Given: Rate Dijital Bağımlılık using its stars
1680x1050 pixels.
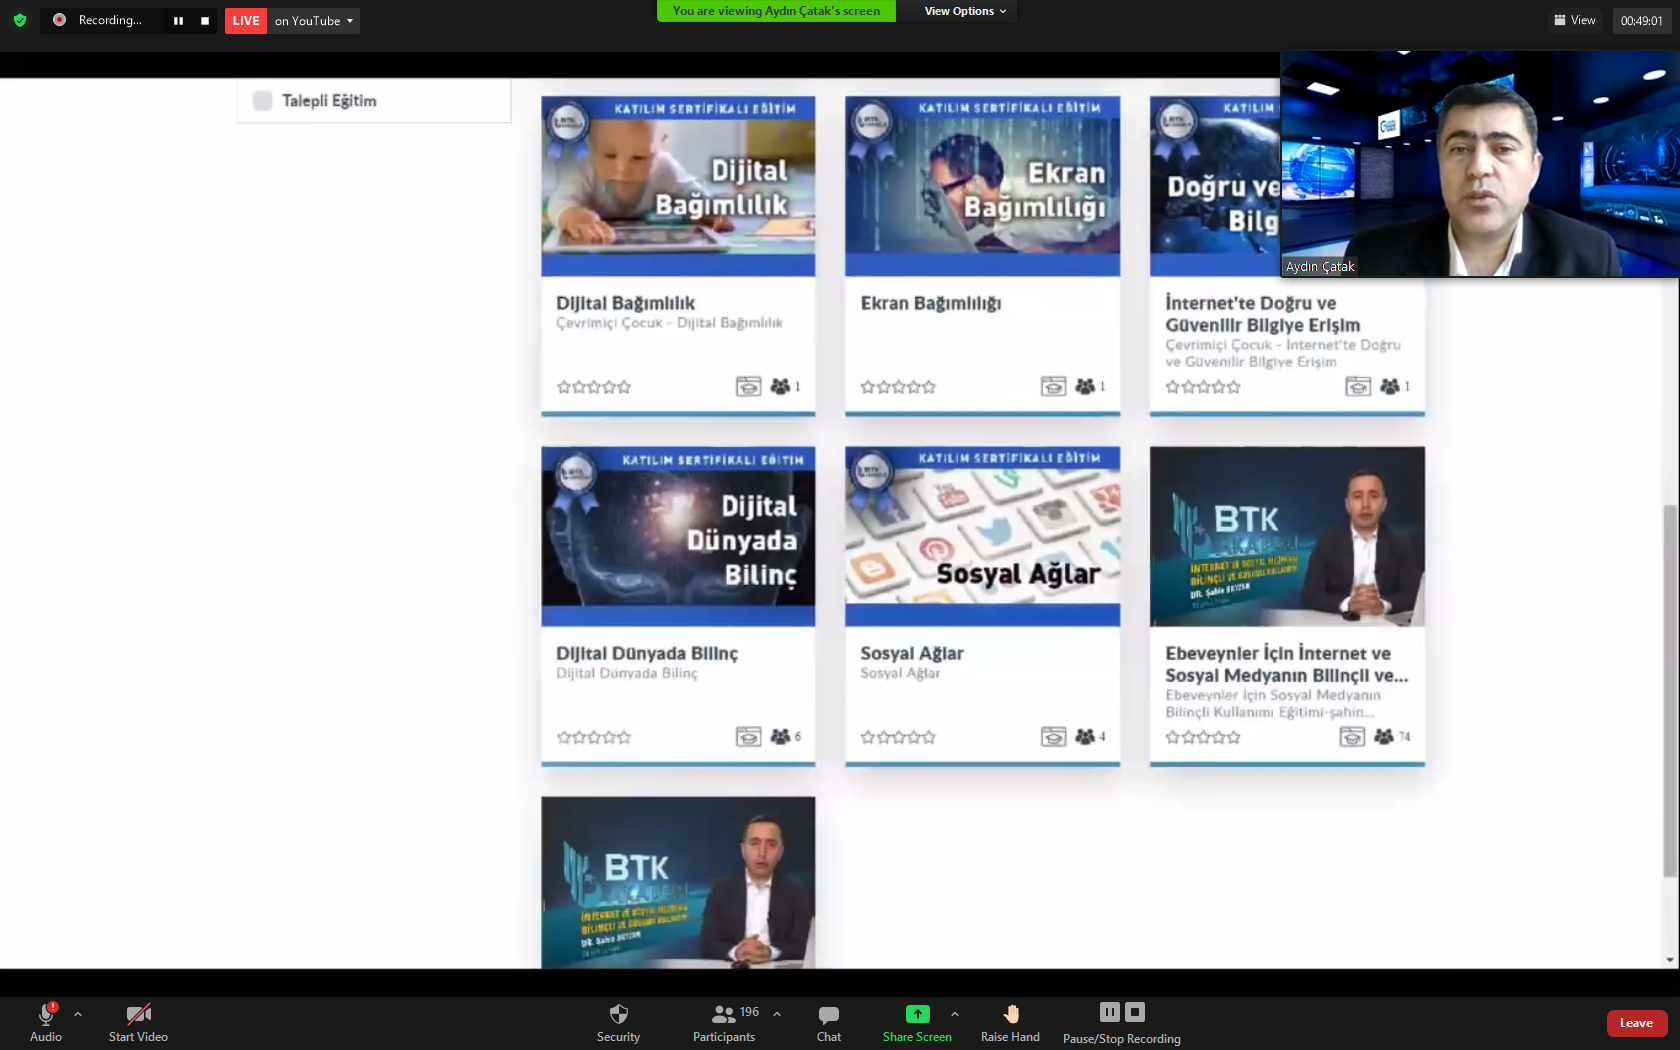Looking at the screenshot, I should click(x=594, y=387).
